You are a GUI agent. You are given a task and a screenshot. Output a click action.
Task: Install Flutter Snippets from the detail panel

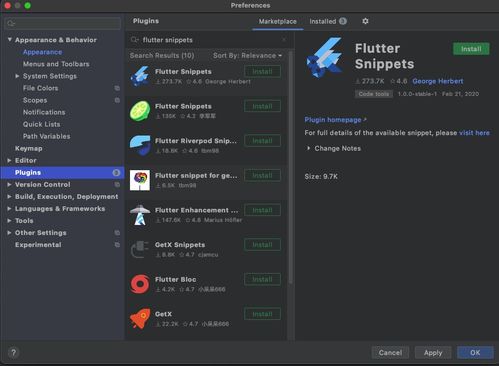click(x=471, y=49)
